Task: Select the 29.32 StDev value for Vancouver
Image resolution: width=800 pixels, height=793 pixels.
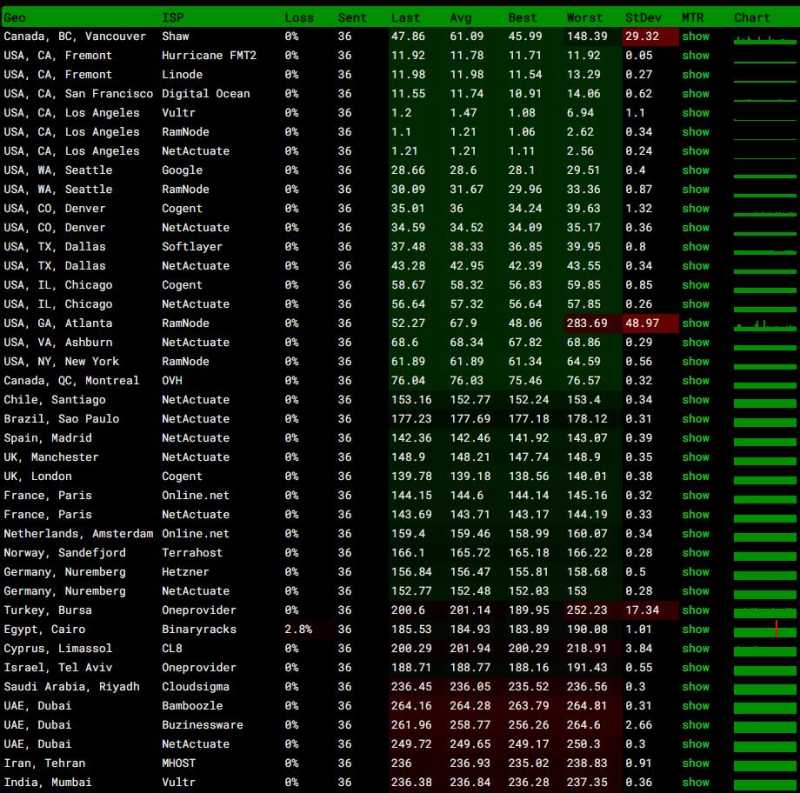Action: click(642, 36)
